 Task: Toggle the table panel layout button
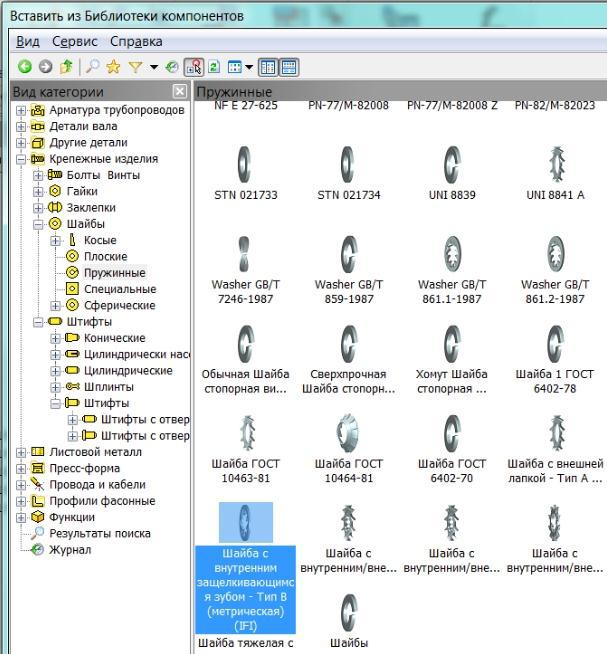point(289,67)
